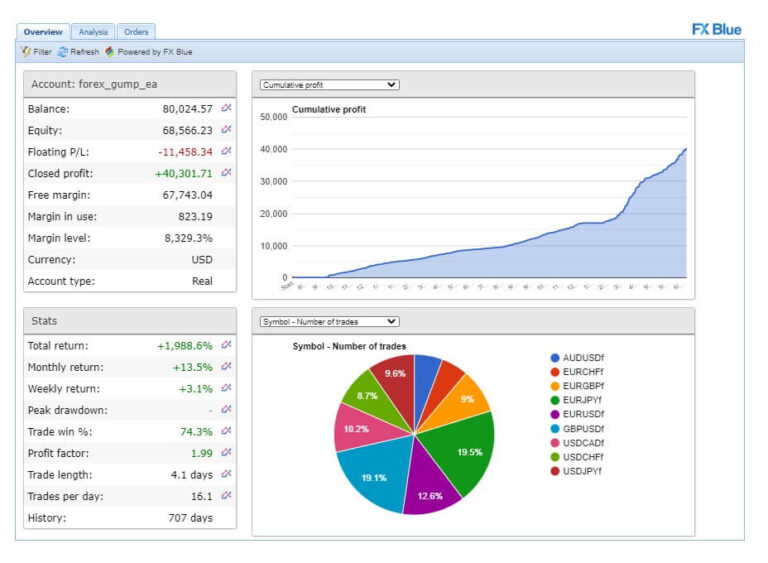Click the chart icon beside Equity
Screen dimensions: 768x563
(226, 129)
